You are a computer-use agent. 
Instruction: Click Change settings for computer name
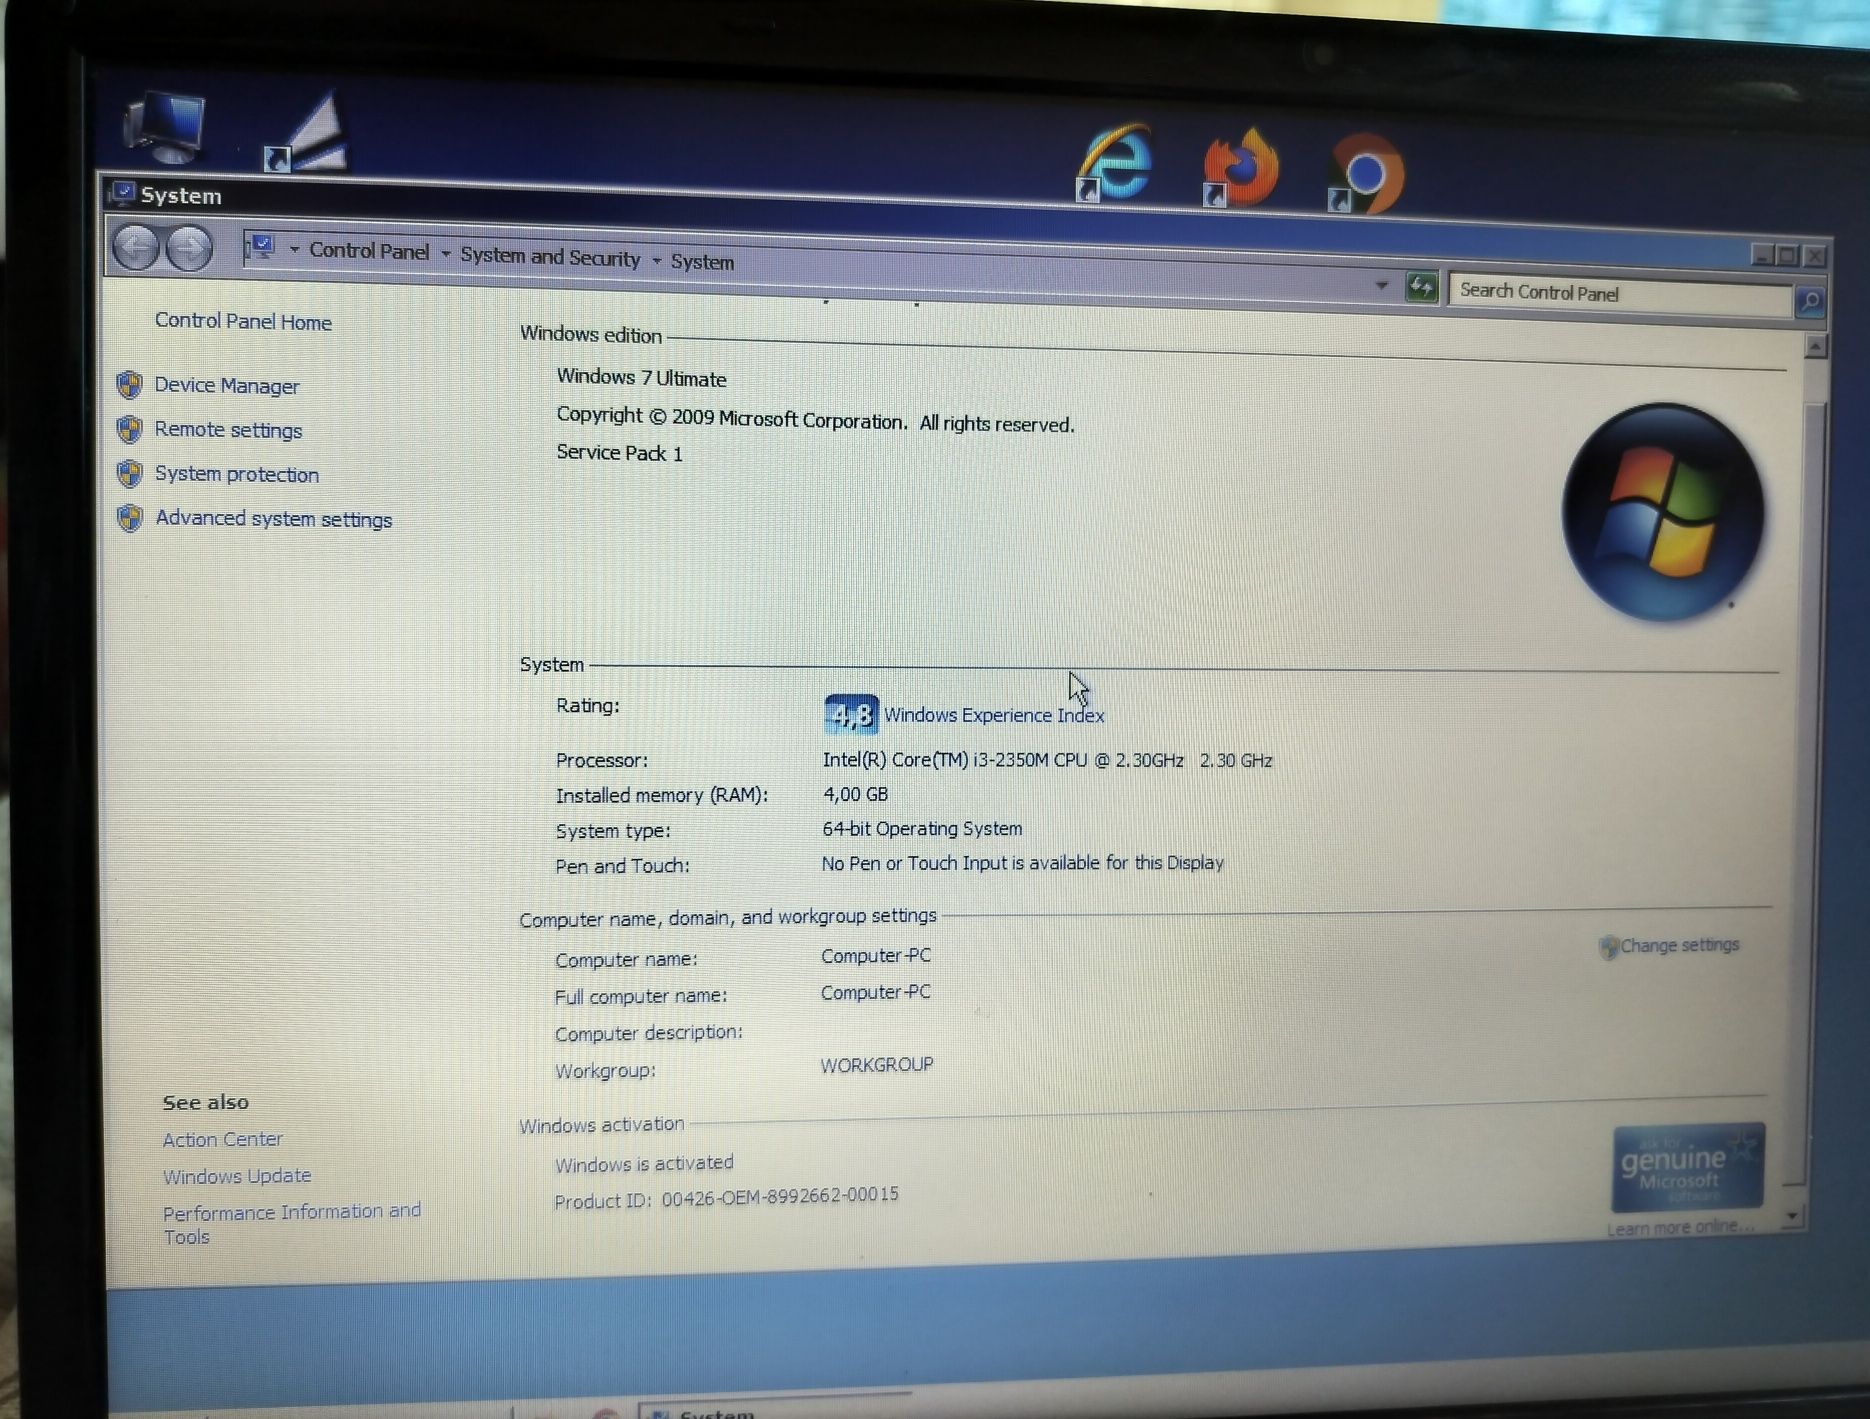tap(1679, 945)
